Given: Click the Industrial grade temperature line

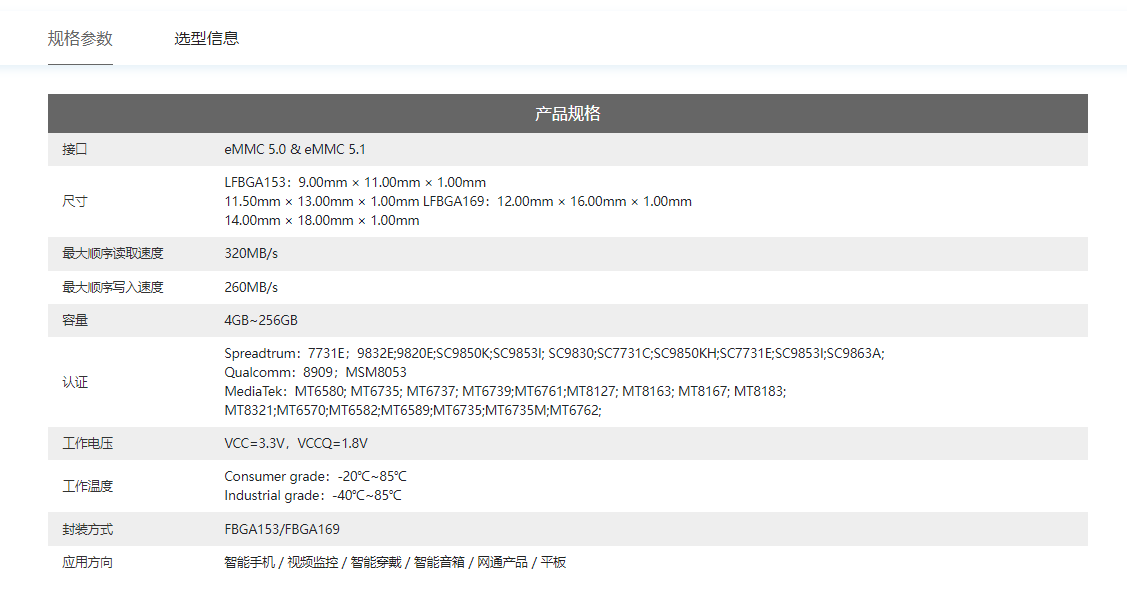Looking at the screenshot, I should [x=313, y=496].
